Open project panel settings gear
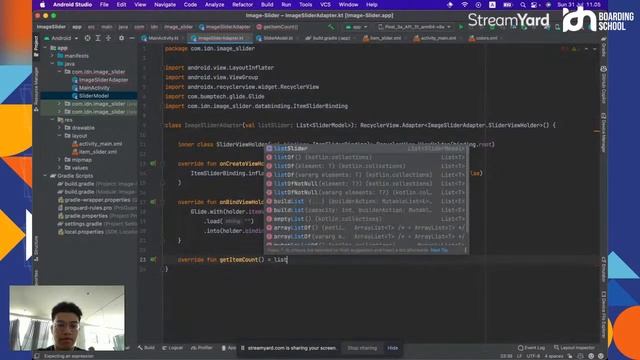The height and width of the screenshot is (360, 640). tap(121, 38)
